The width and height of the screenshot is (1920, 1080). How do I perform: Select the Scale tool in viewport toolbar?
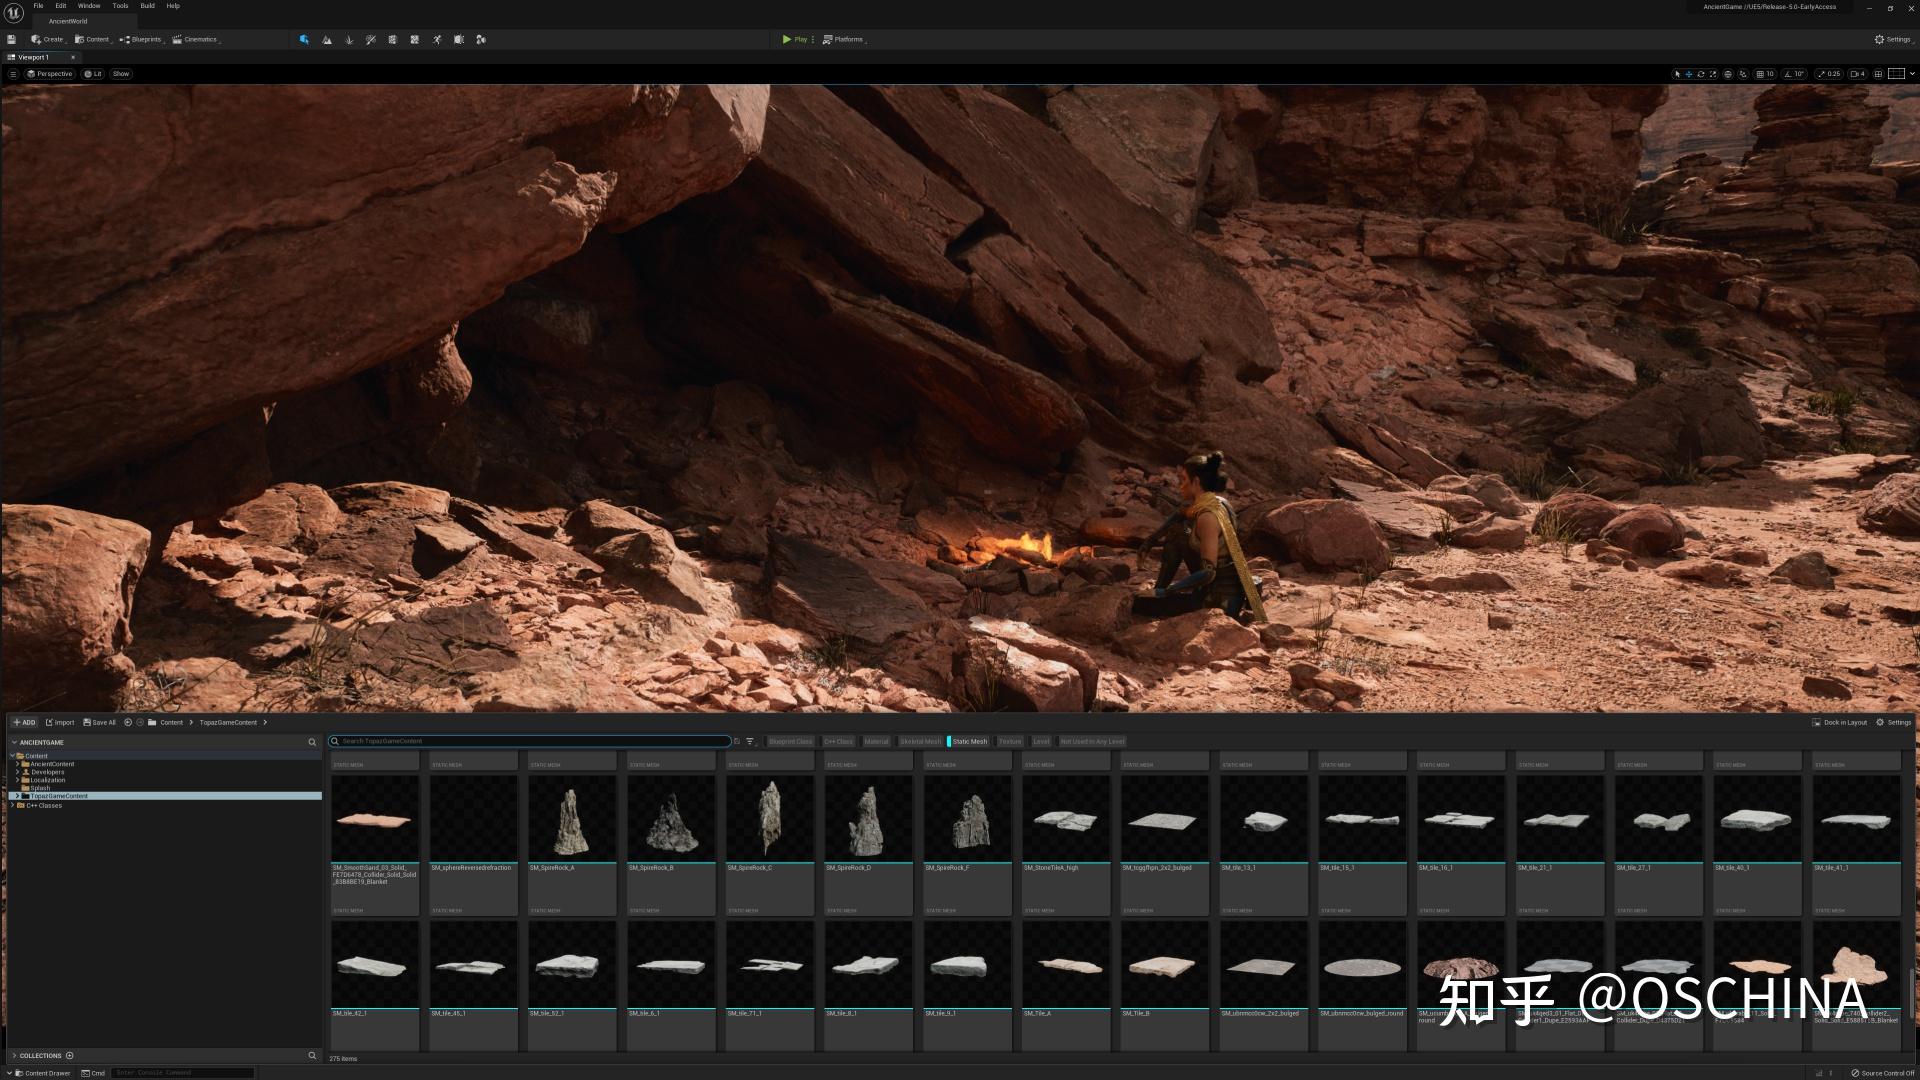point(1713,74)
